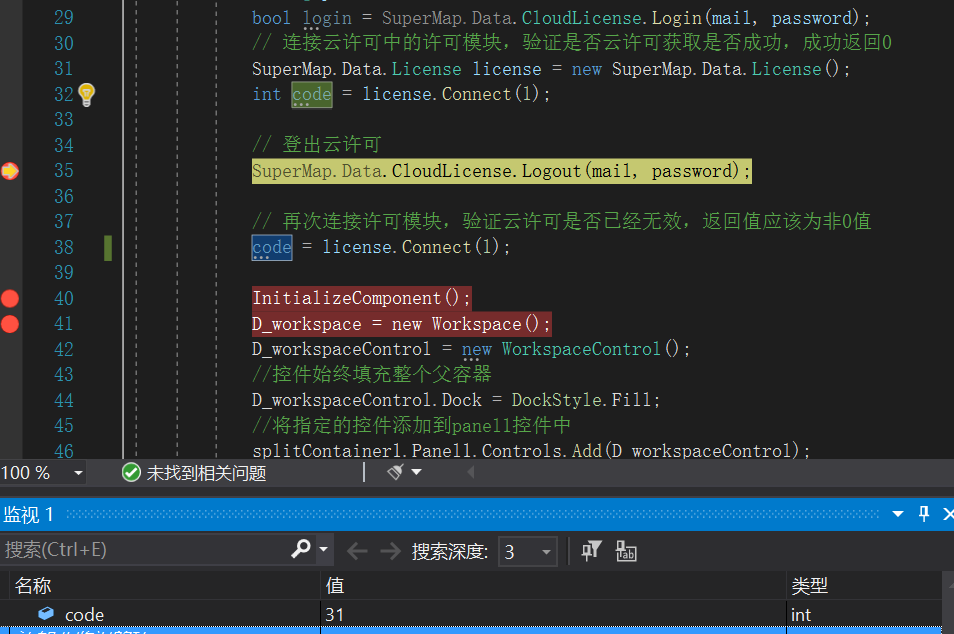Remove the breakpoint on line 40
Screen dimensions: 954x634
(10, 298)
